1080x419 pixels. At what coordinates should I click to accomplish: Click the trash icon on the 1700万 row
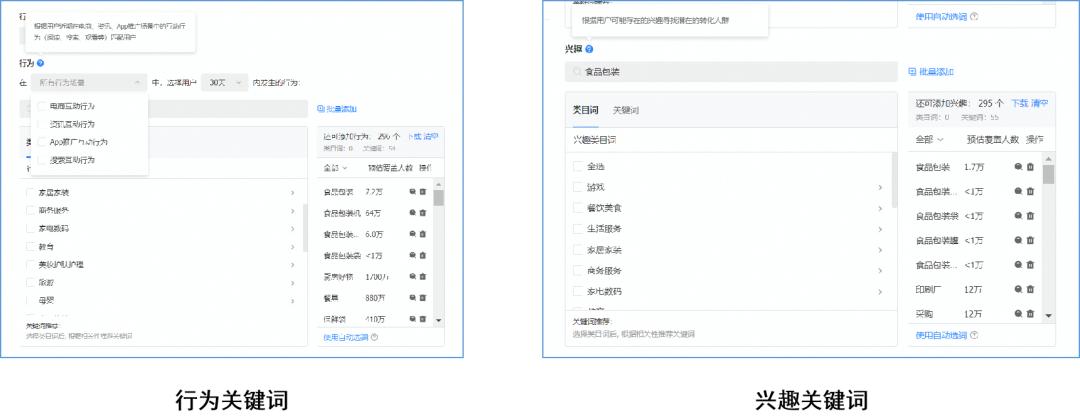423,276
